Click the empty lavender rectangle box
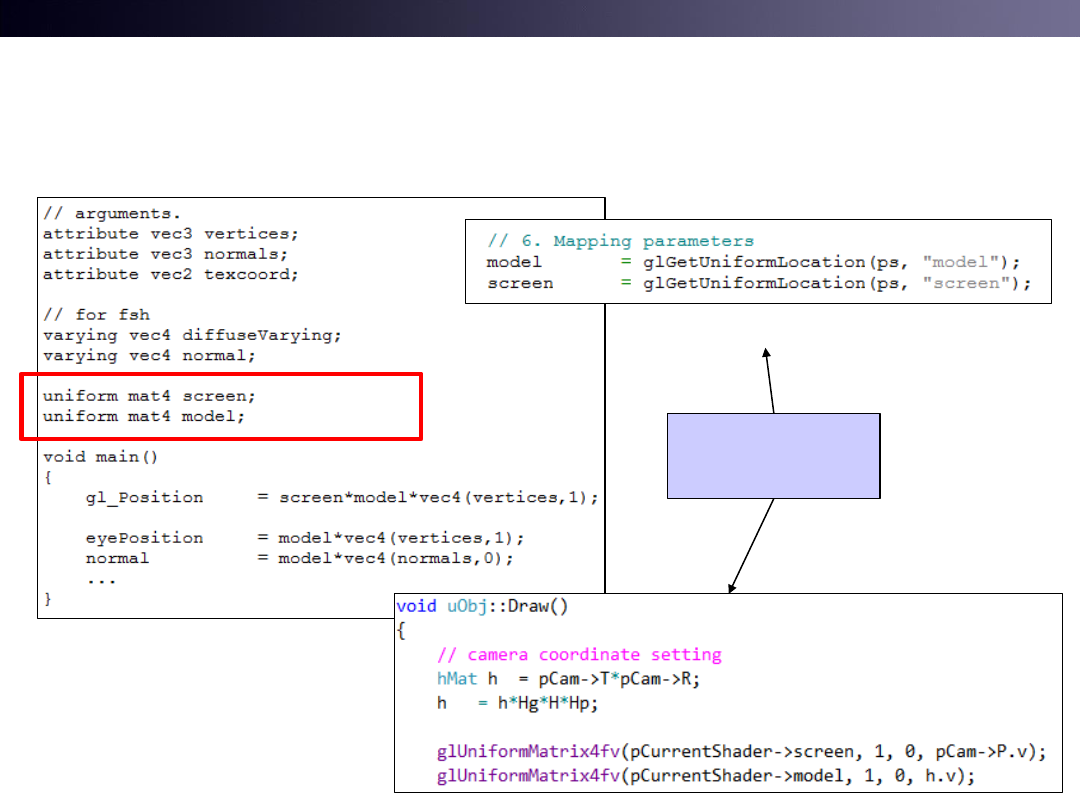This screenshot has height=810, width=1080. coord(773,455)
